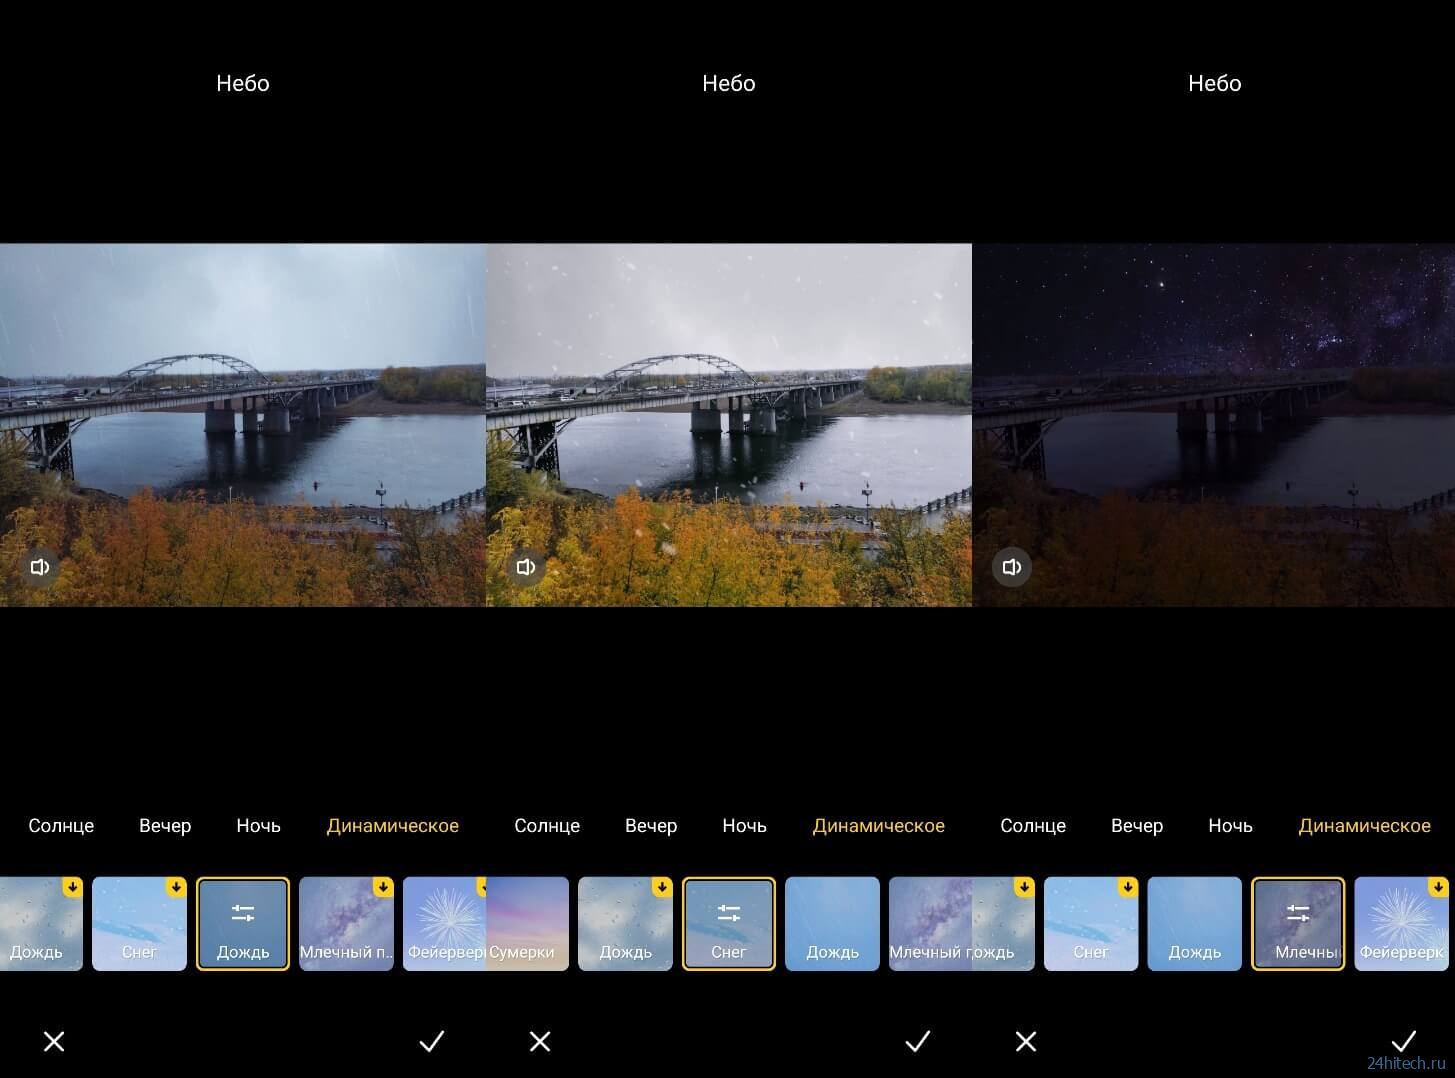
Task: Tap the starry night bridge preview in the right screen
Action: [1213, 425]
